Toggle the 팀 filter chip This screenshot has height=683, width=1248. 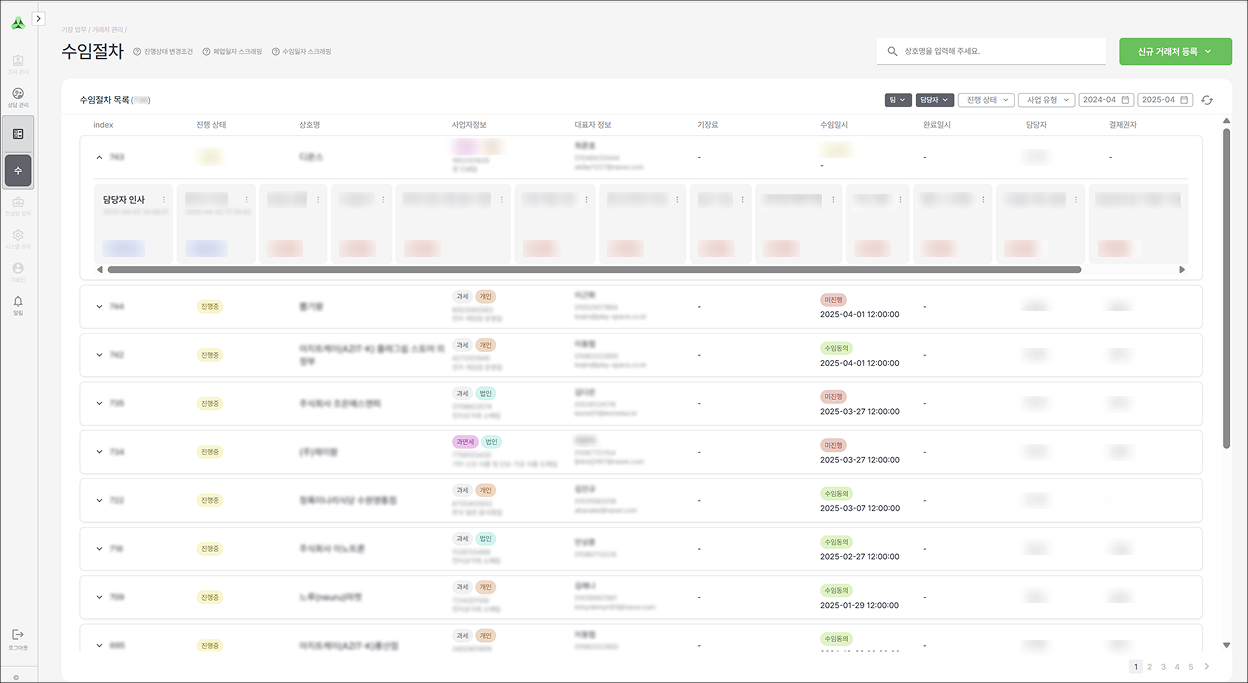pos(897,100)
